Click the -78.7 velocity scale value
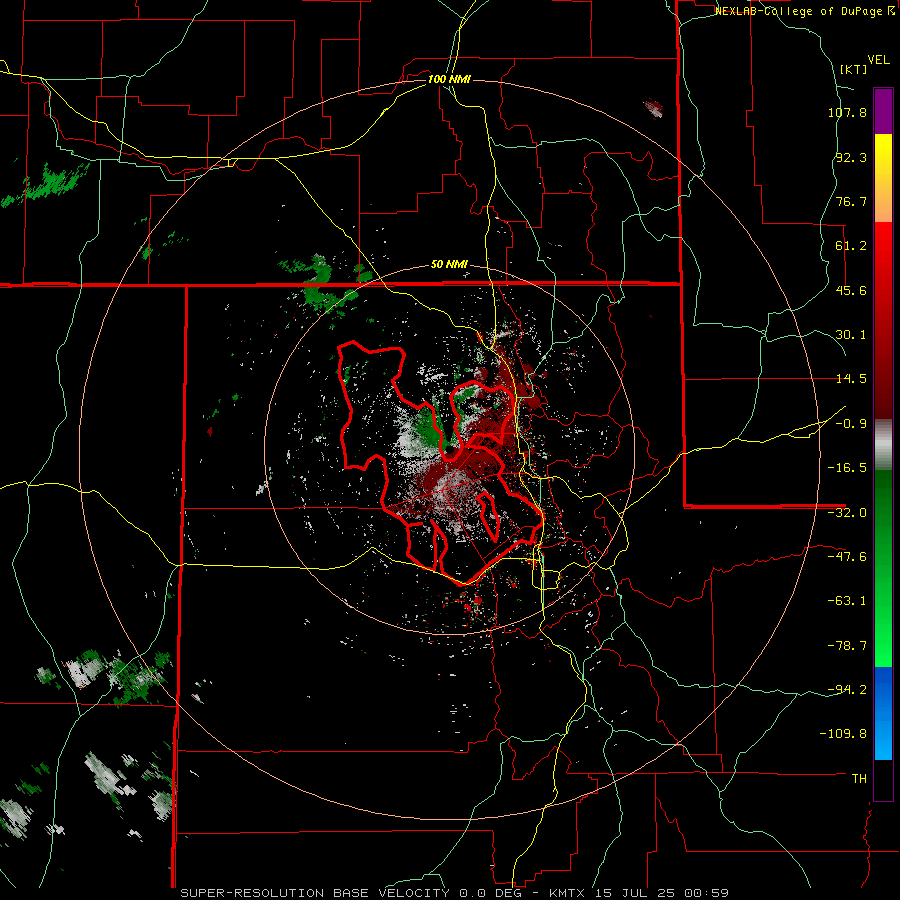Viewport: 900px width, 900px height. [x=847, y=646]
